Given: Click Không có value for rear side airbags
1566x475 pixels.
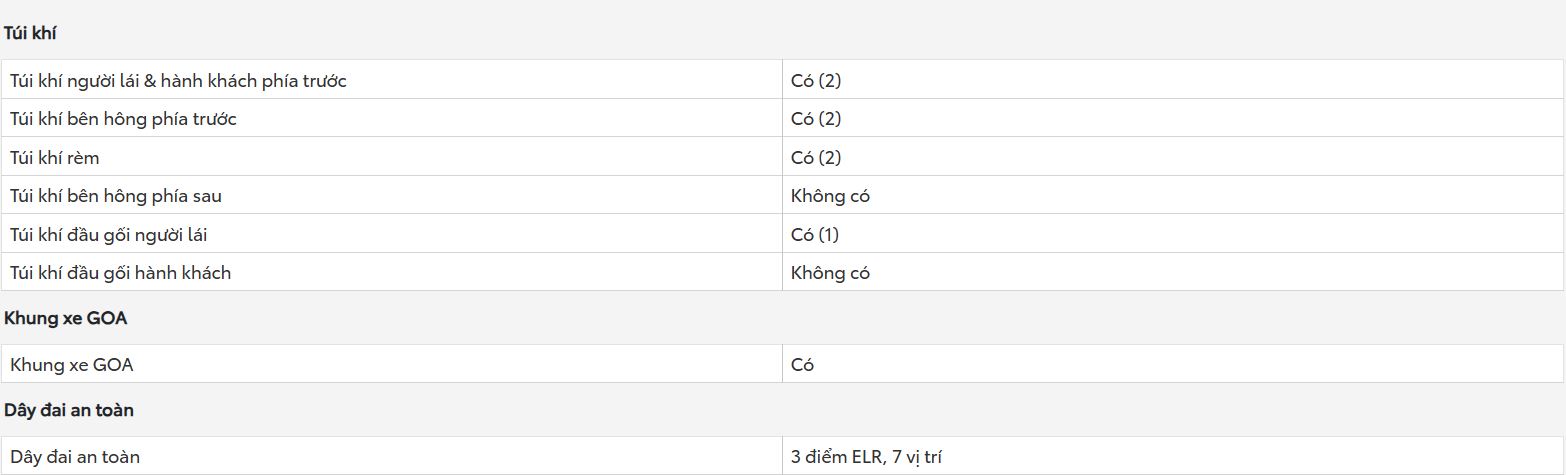Looking at the screenshot, I should (830, 196).
